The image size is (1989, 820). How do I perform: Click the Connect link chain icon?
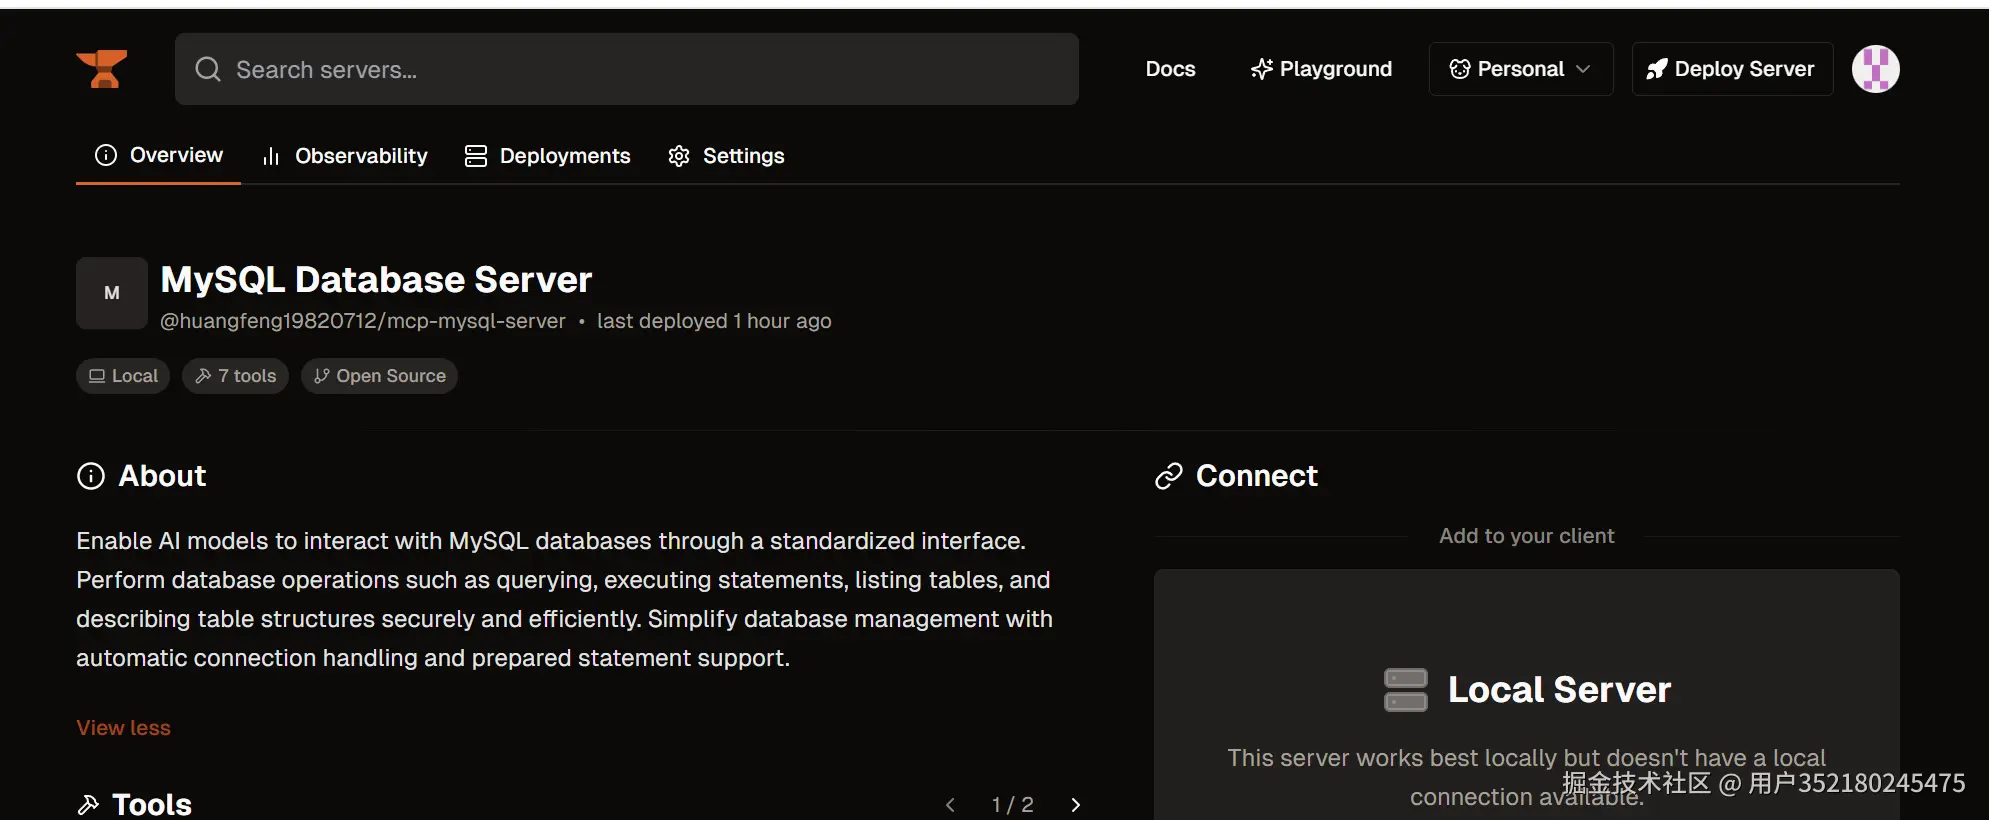pyautogui.click(x=1169, y=476)
